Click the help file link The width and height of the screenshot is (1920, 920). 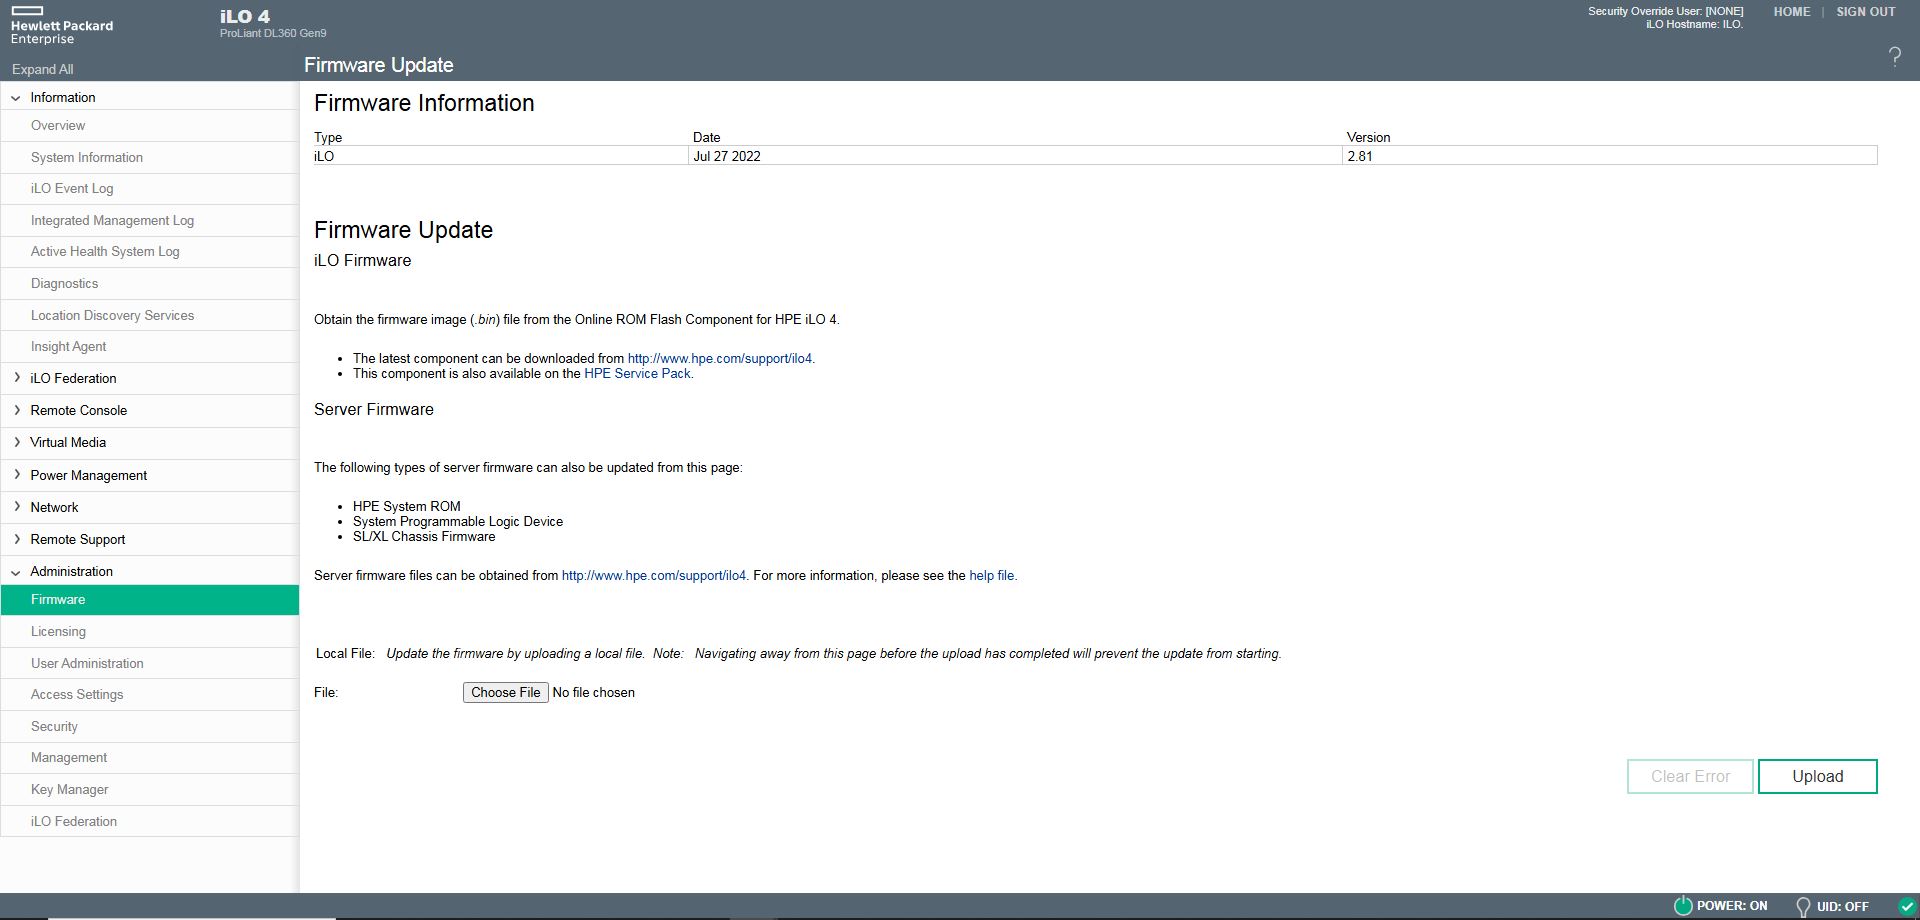point(991,575)
